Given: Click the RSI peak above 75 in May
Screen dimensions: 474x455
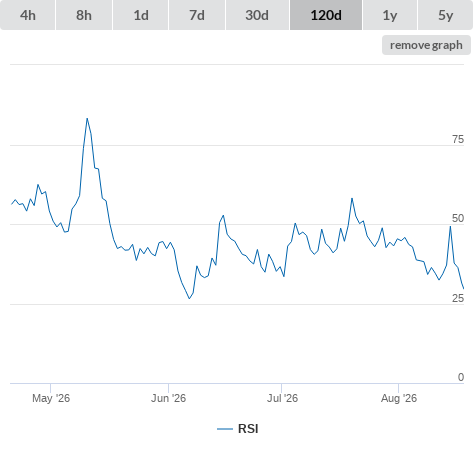Looking at the screenshot, I should [87, 119].
